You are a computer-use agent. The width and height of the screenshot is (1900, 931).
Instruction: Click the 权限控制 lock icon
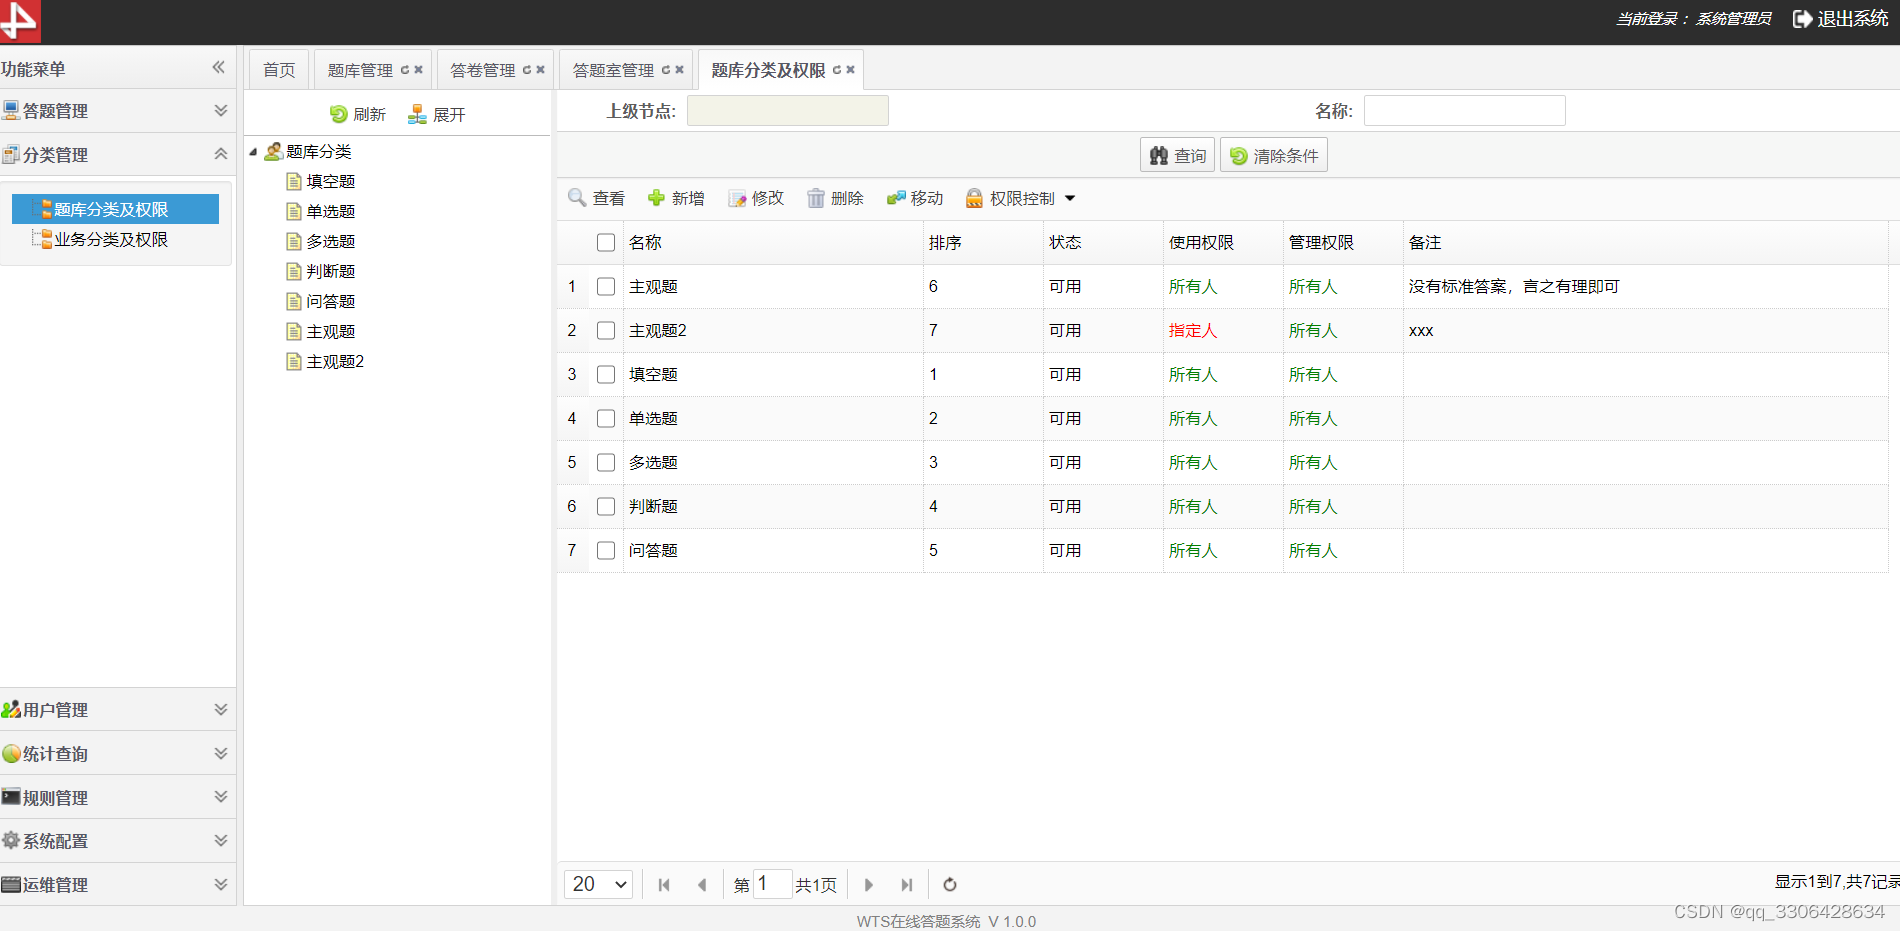click(974, 198)
